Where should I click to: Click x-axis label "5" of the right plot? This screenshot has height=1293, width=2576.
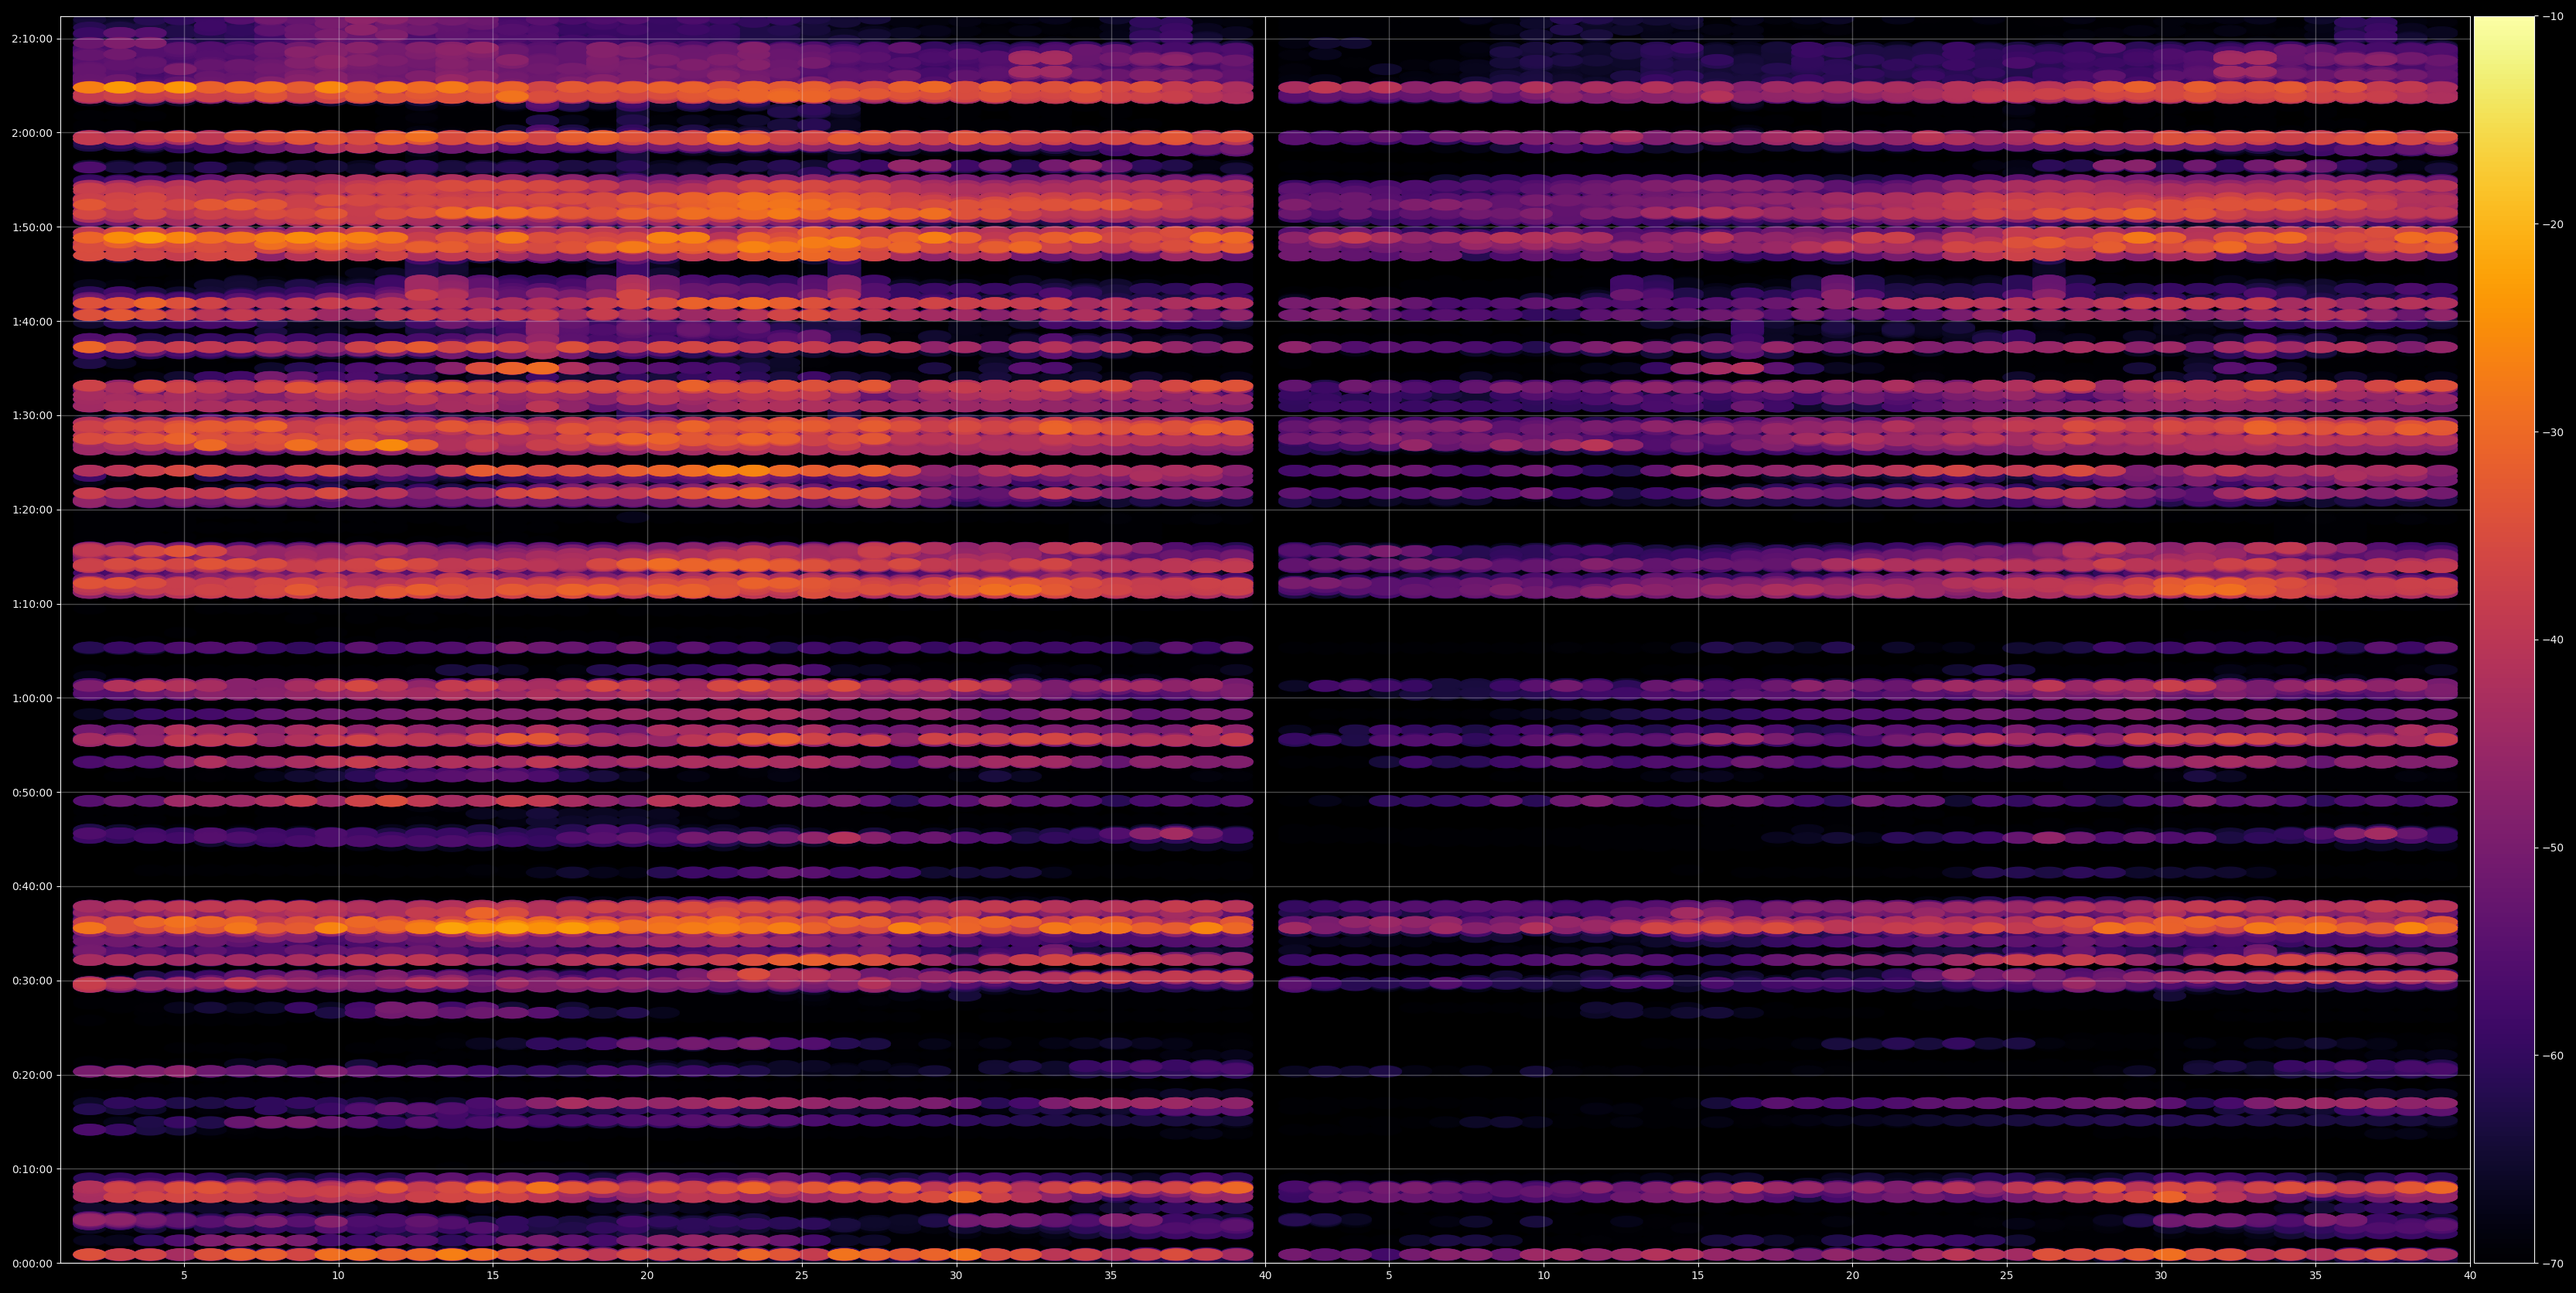[1389, 1276]
